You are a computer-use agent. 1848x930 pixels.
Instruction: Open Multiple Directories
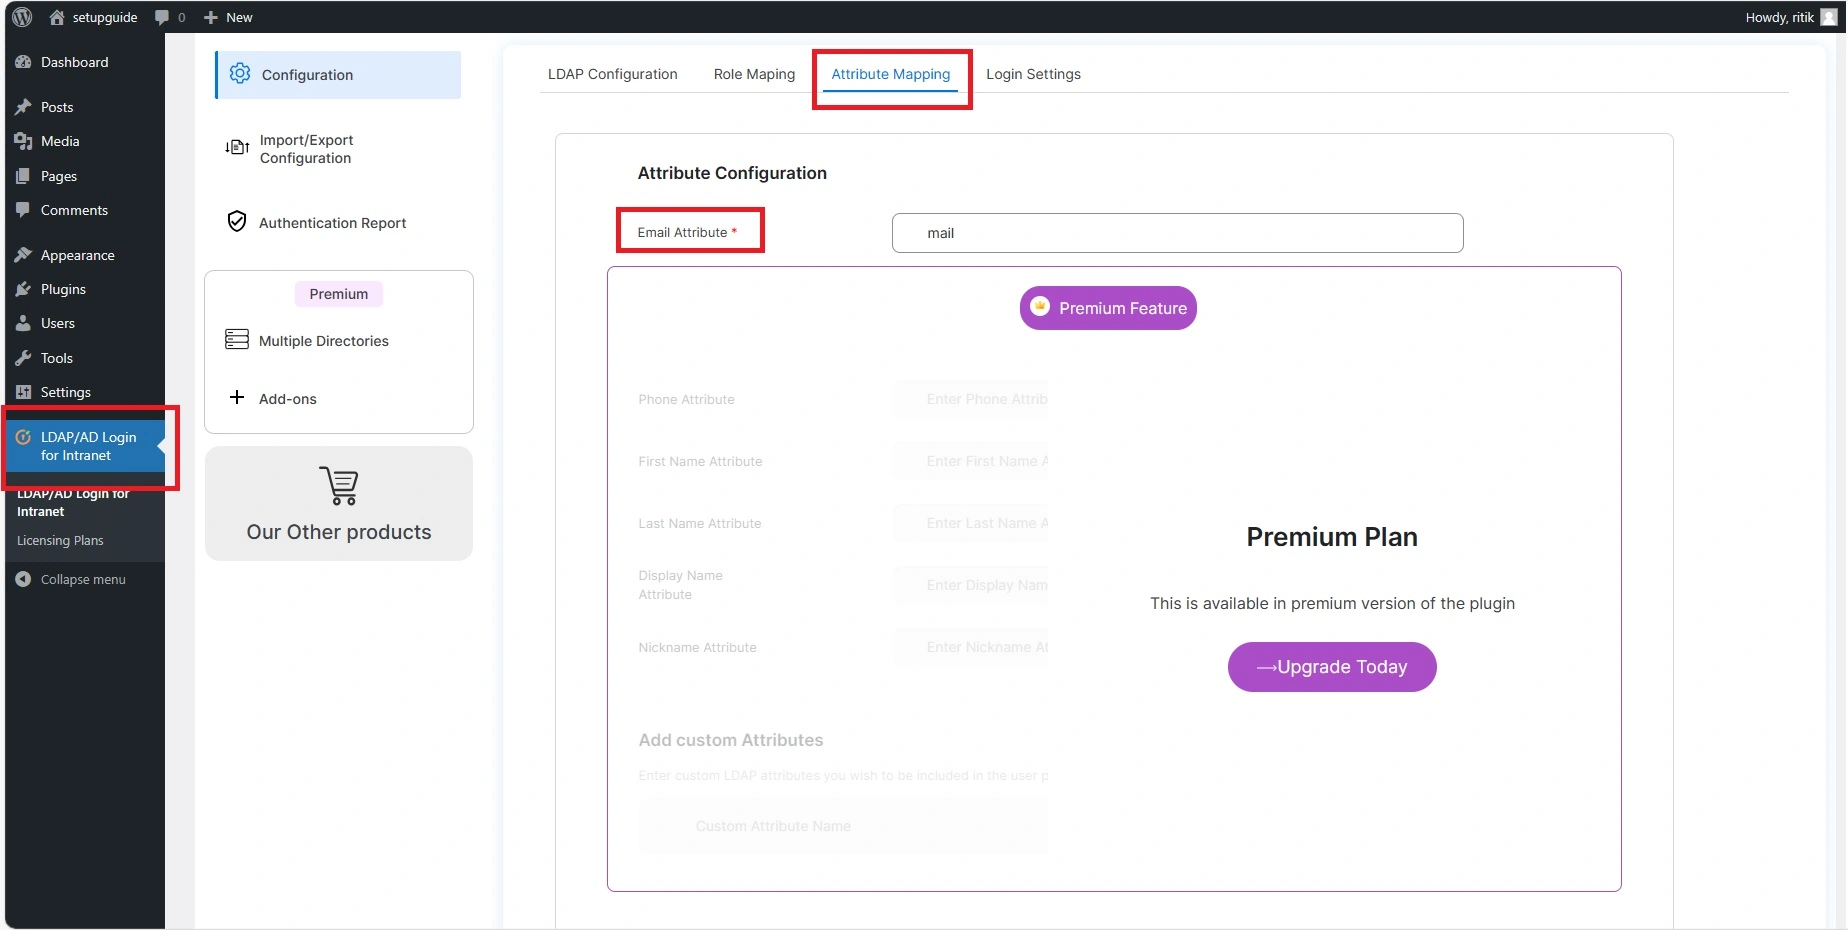point(323,341)
